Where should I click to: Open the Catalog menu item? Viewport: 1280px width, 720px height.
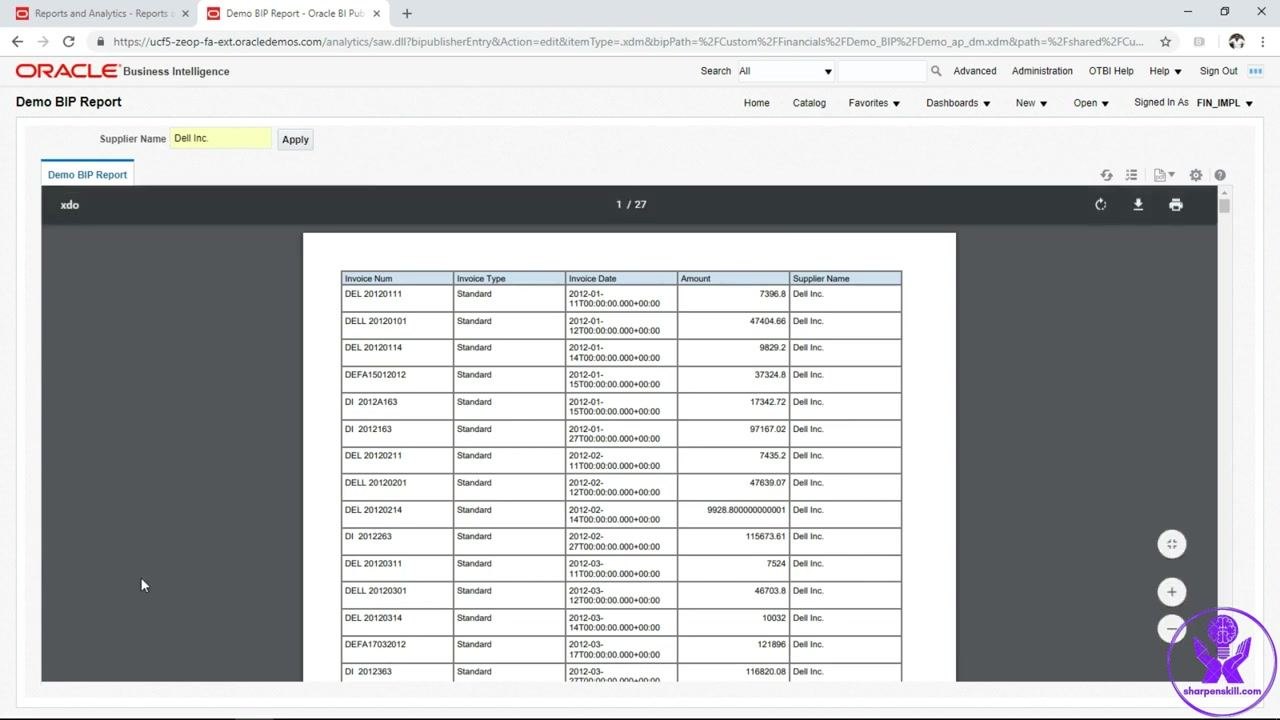tap(809, 103)
